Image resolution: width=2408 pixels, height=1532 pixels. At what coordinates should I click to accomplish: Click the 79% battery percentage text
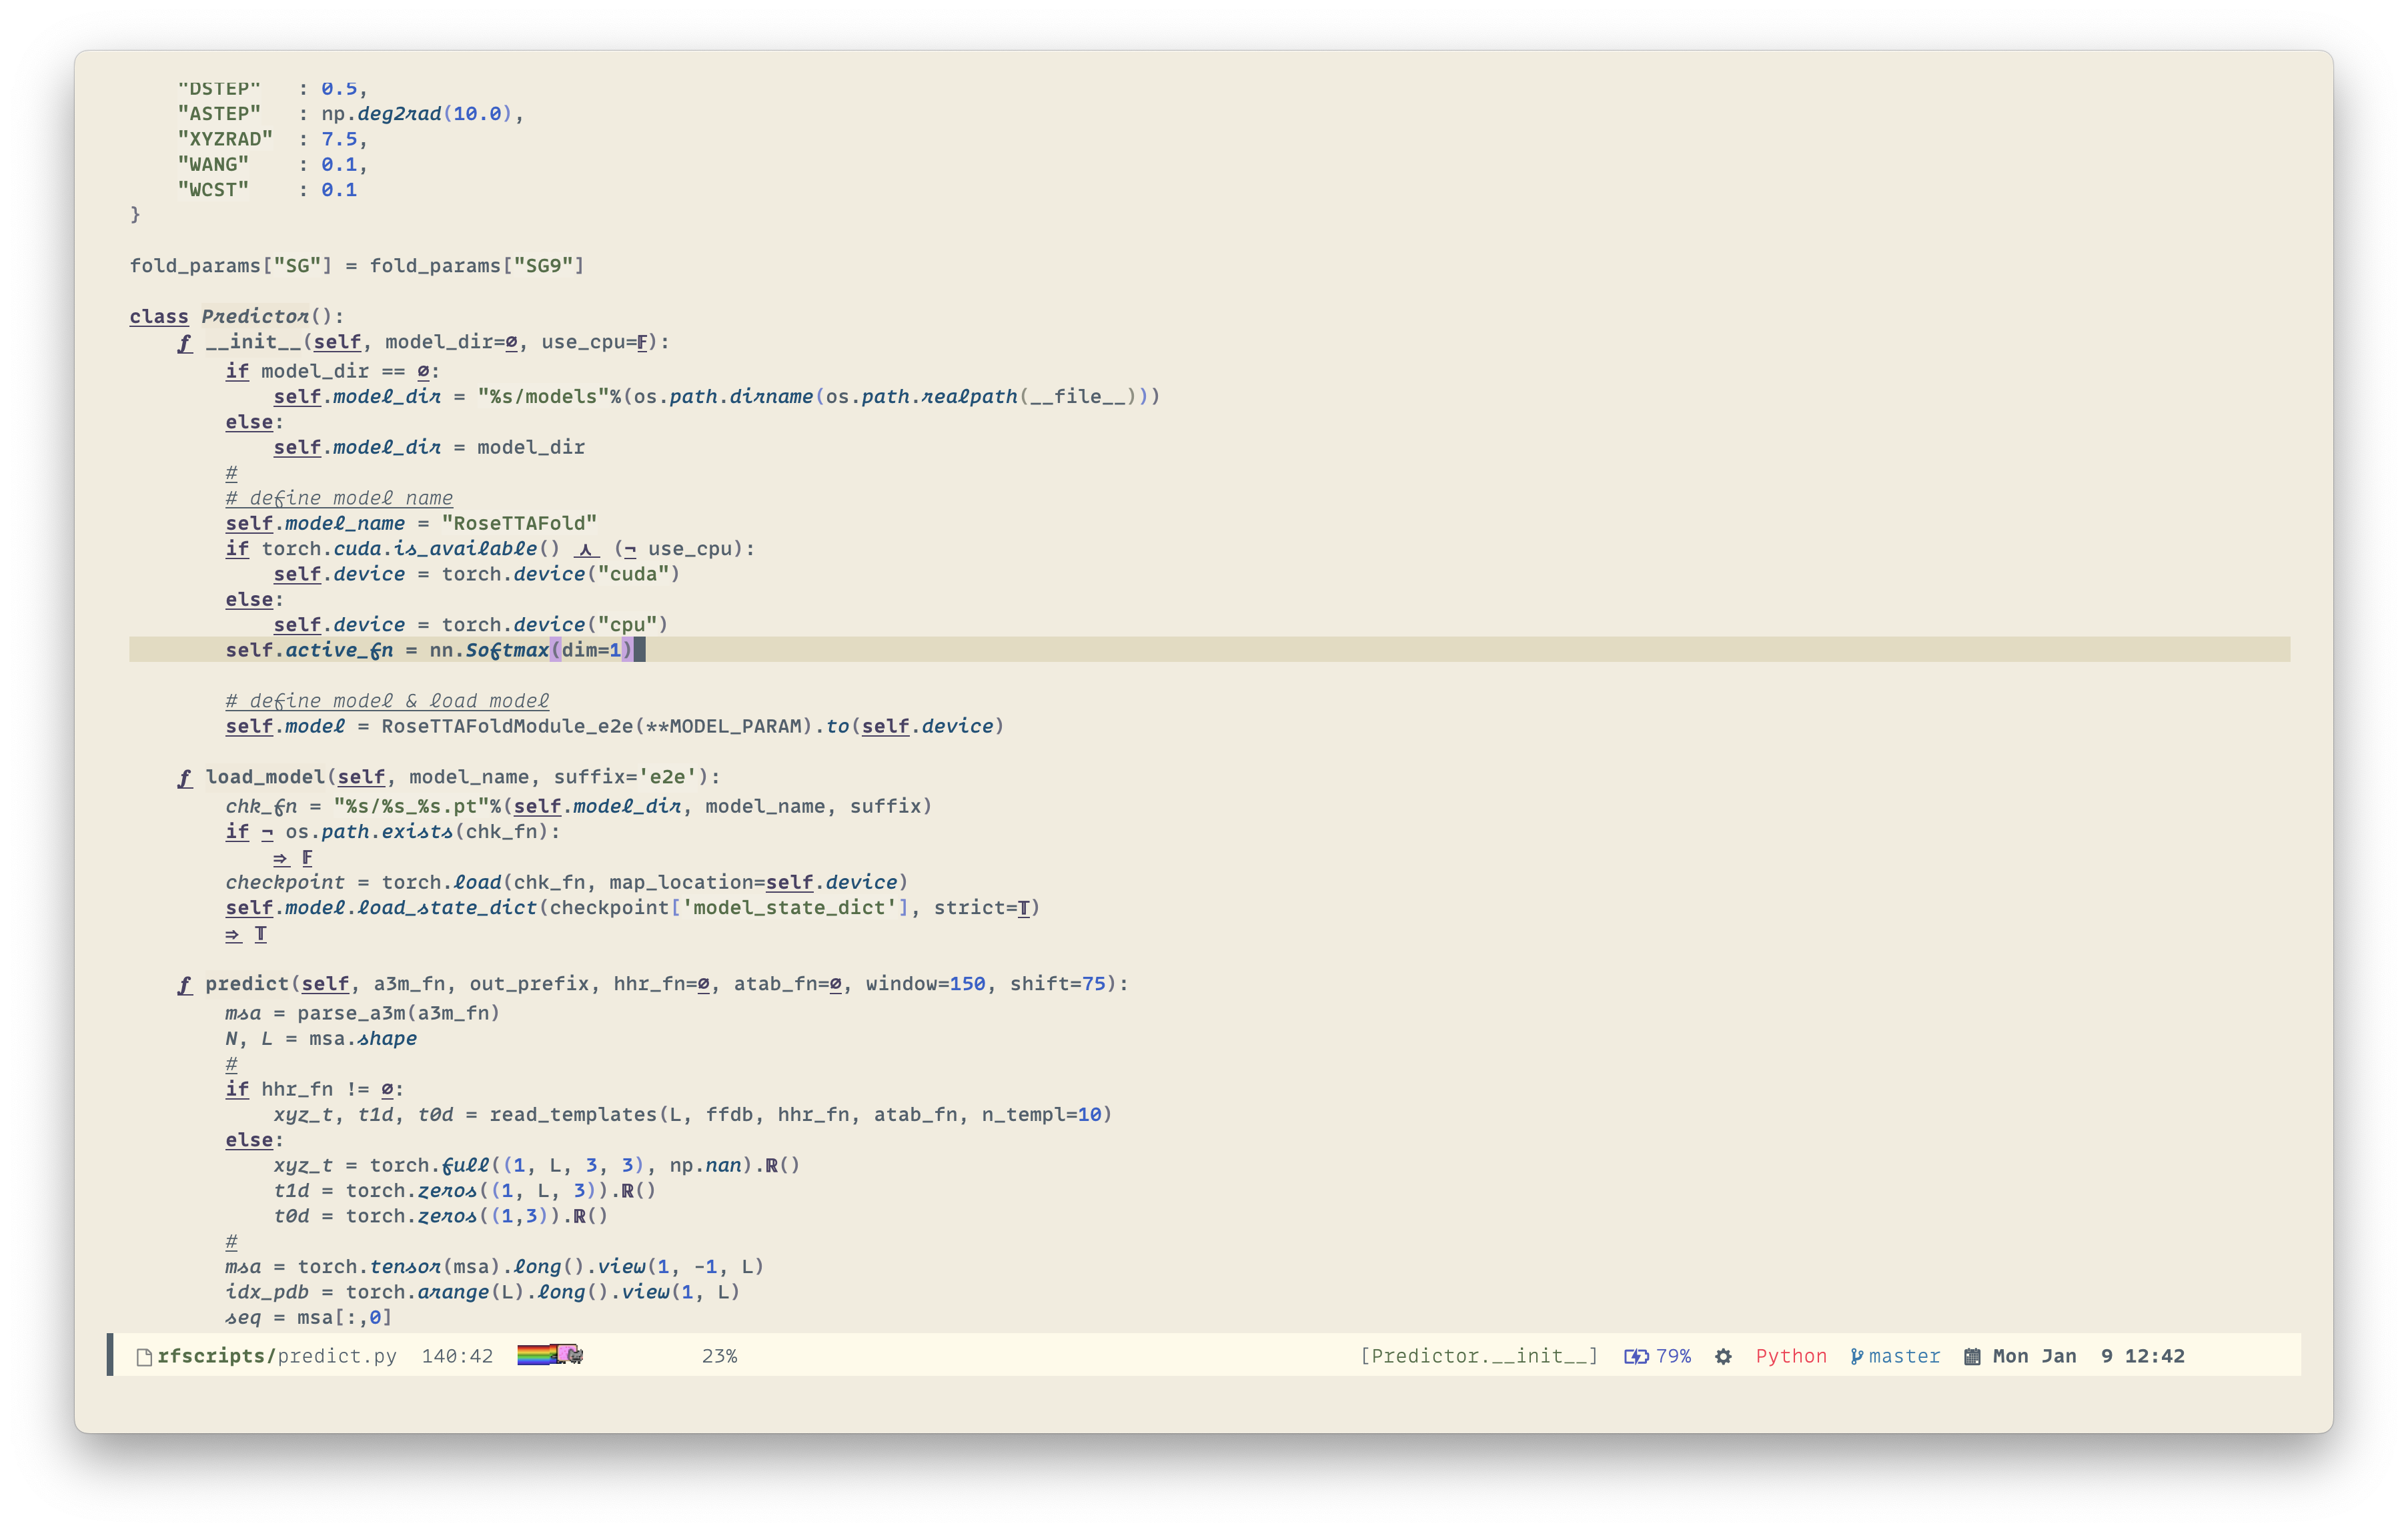click(1673, 1357)
